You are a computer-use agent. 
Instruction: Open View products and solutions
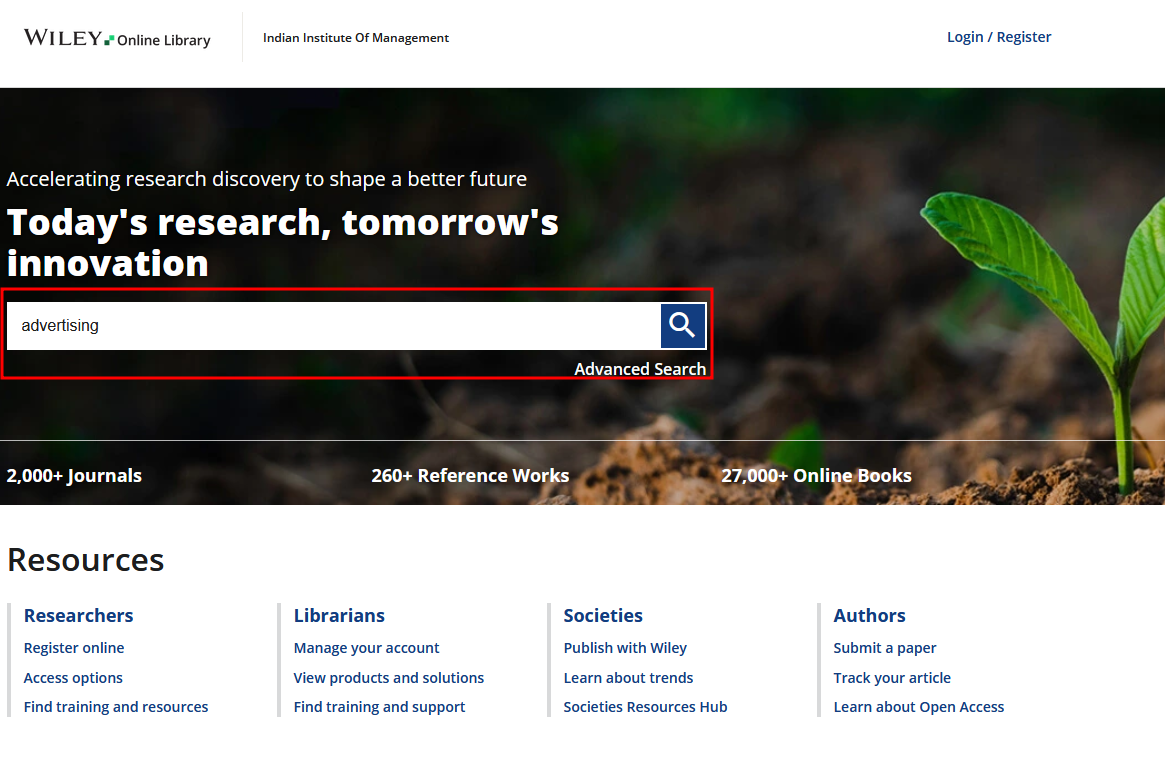point(388,678)
